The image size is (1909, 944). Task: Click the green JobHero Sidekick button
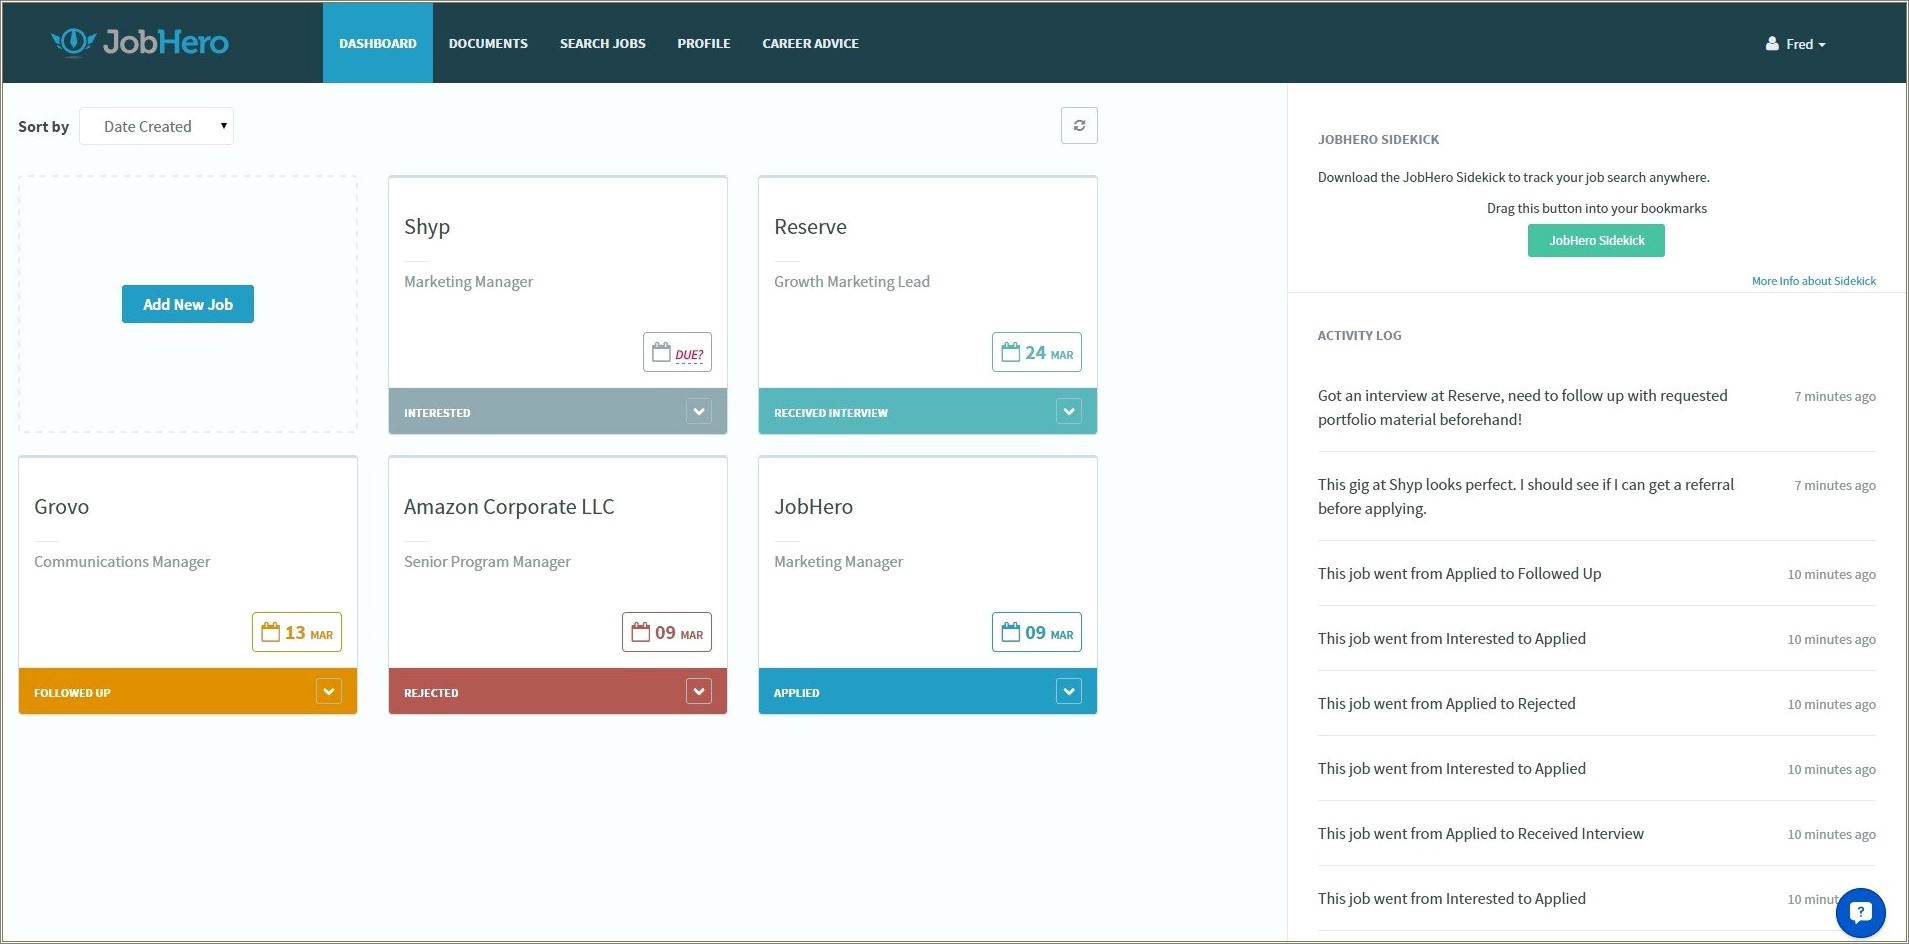point(1596,241)
